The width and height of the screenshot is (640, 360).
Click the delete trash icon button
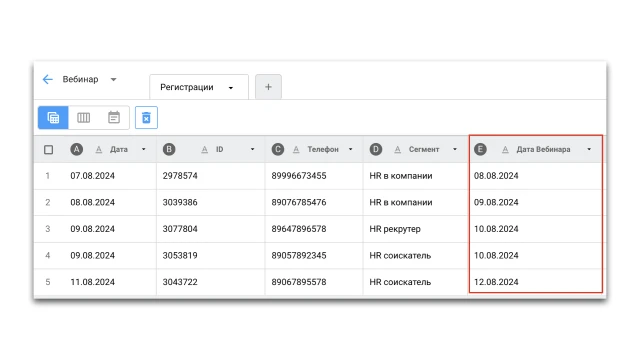146,118
